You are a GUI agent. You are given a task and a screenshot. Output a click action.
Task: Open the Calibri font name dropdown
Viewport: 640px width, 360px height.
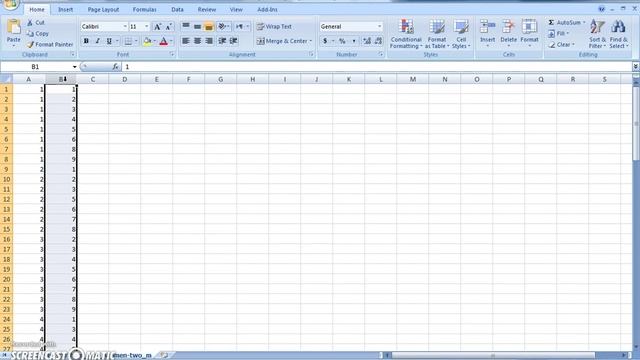coord(125,27)
